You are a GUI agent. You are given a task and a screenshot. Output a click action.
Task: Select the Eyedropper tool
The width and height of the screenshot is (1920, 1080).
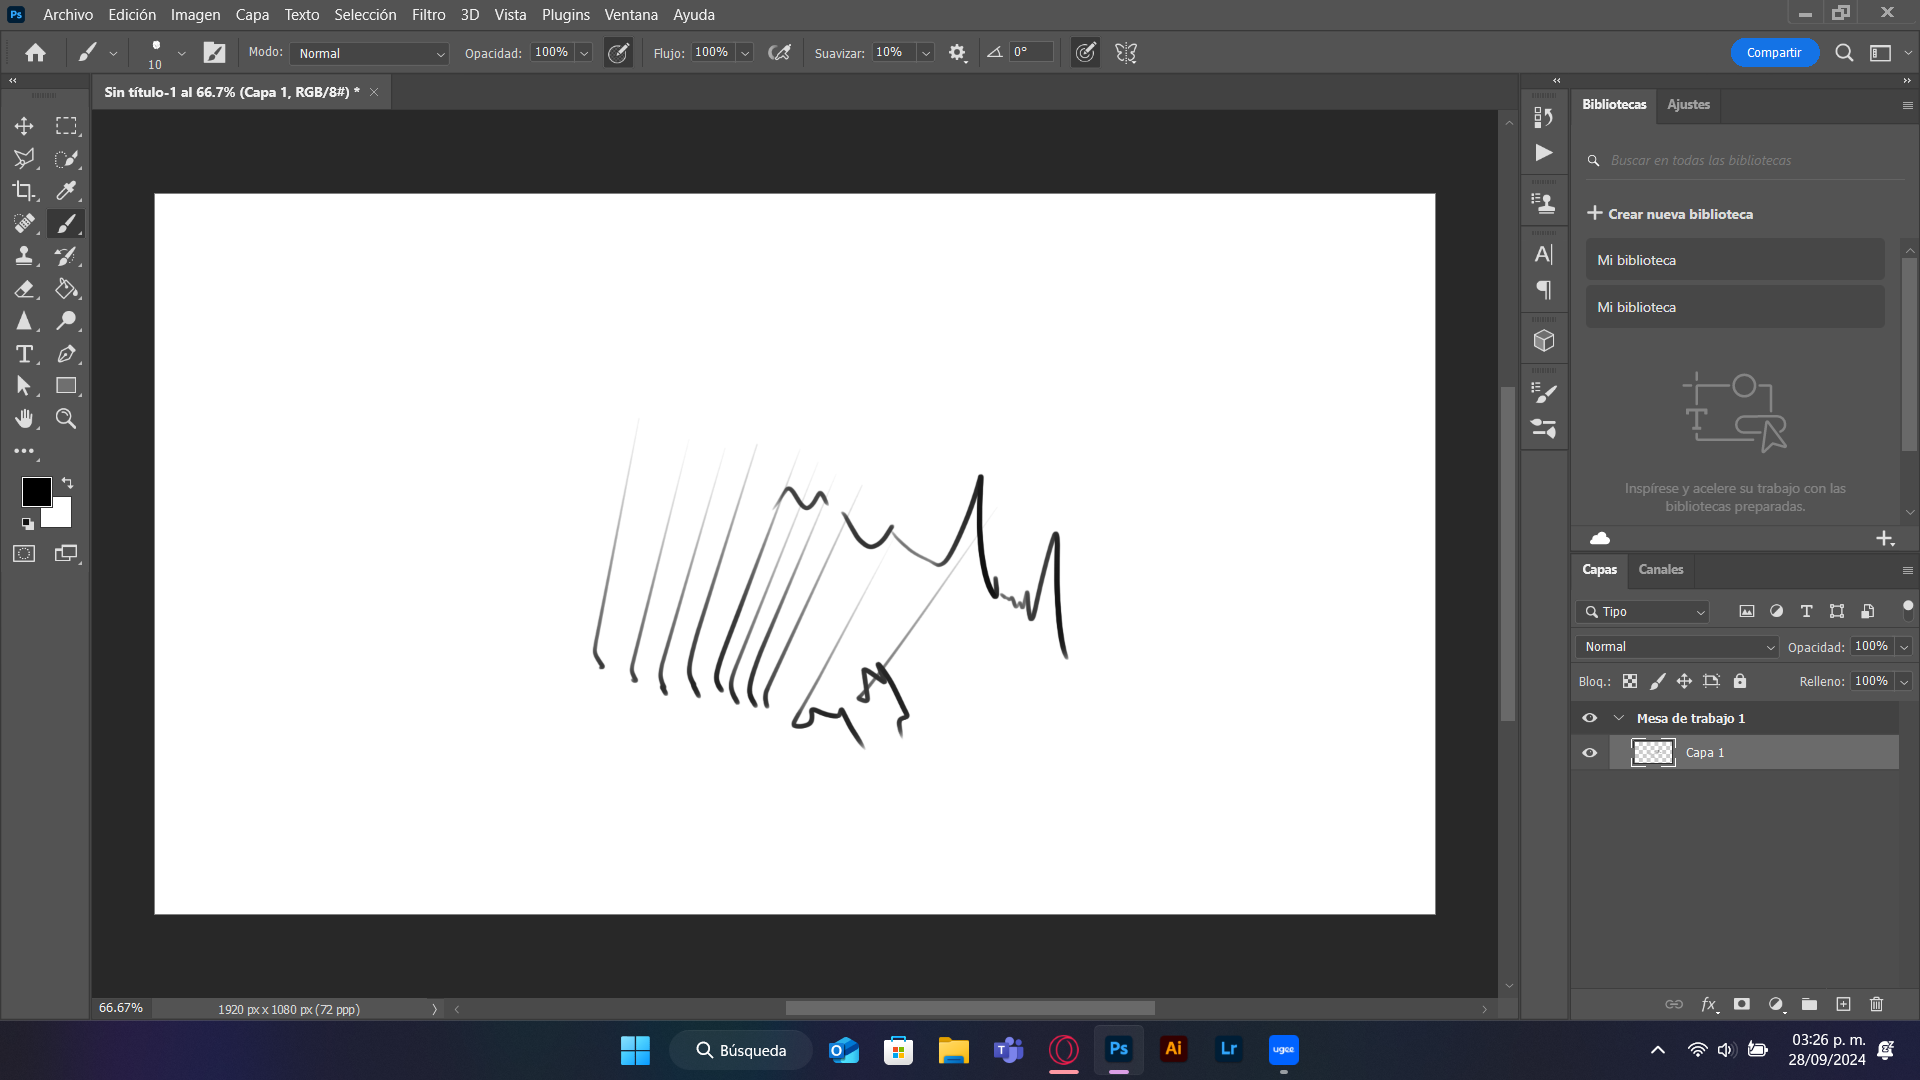pos(67,191)
